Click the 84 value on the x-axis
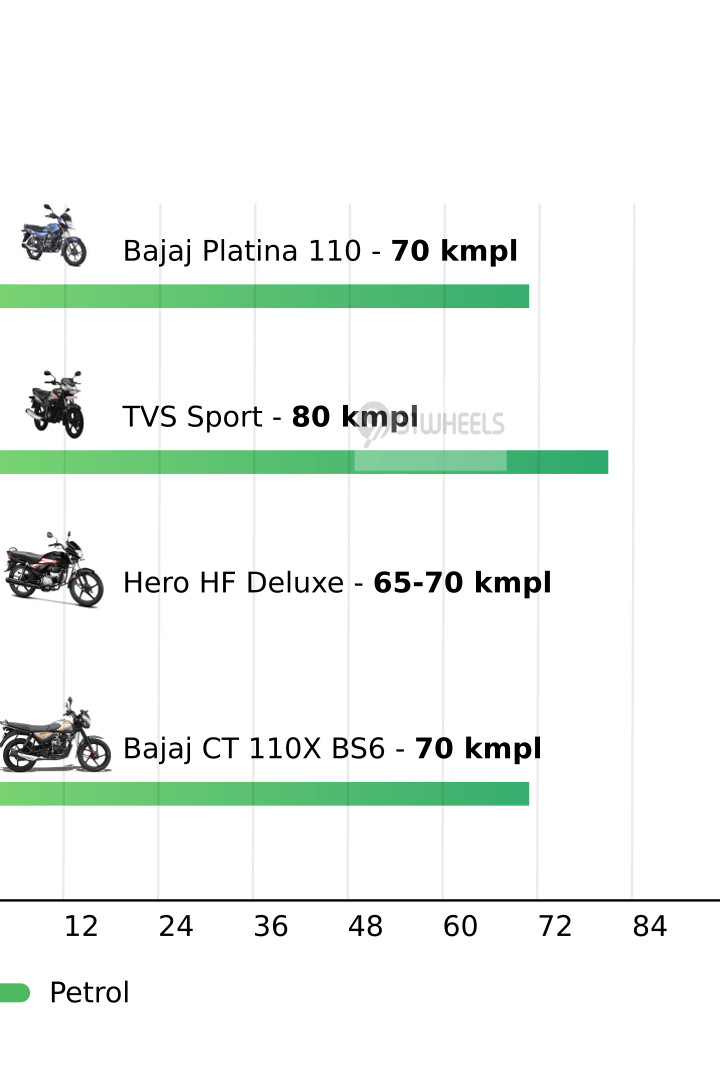This screenshot has width=720, height=1090. pyautogui.click(x=650, y=927)
